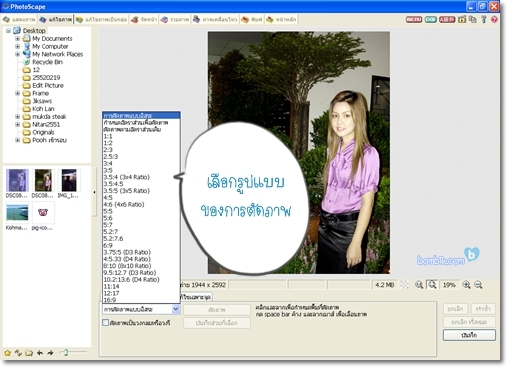
Task: Open the 25520219 folder
Action: 41,78
